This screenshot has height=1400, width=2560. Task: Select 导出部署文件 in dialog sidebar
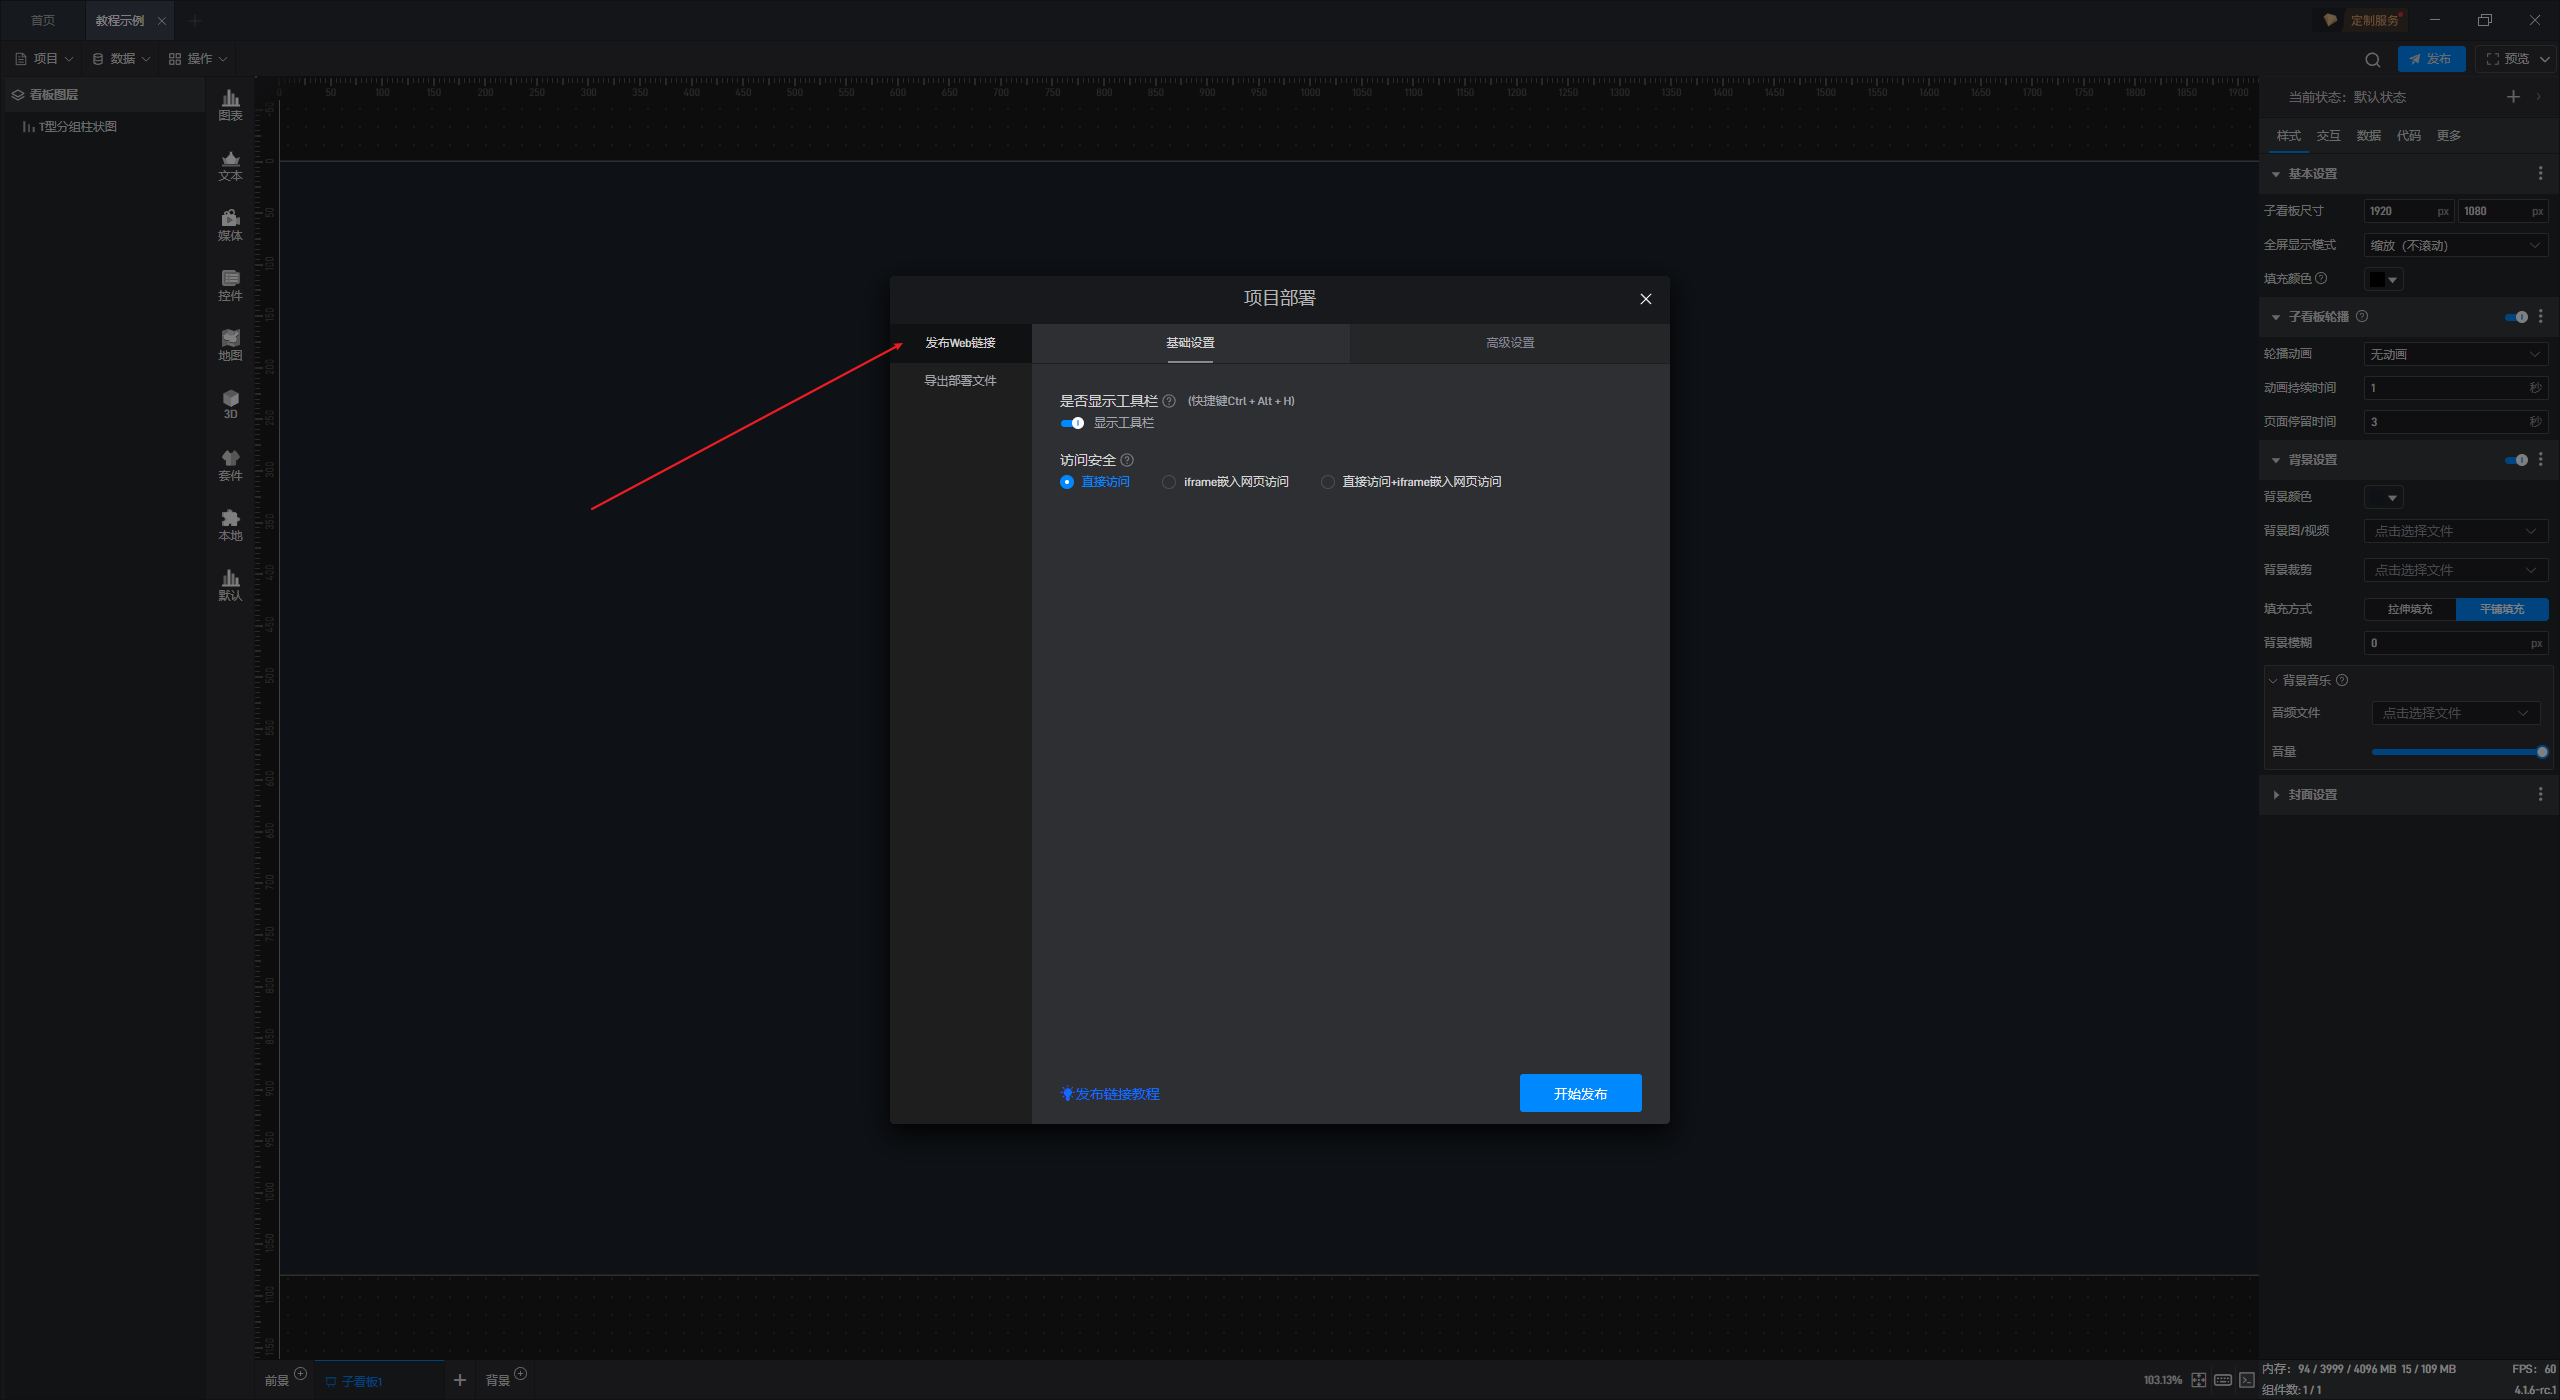[x=960, y=381]
